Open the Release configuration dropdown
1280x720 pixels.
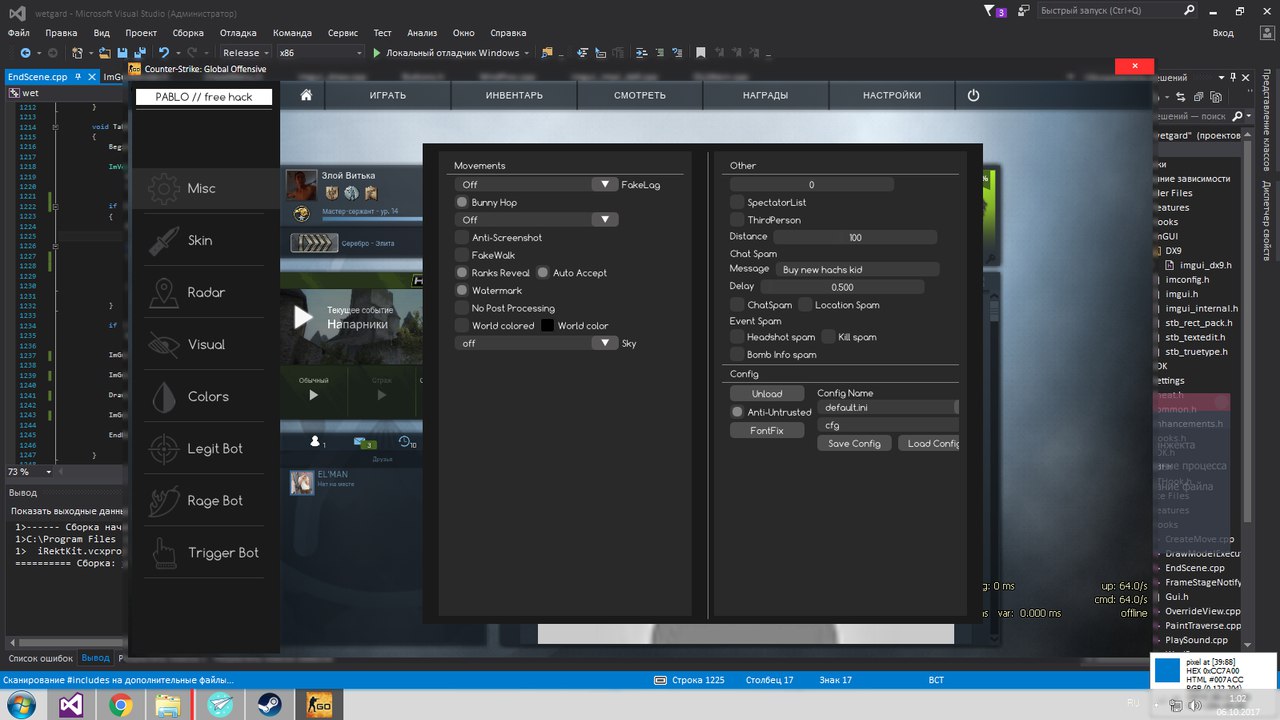point(245,53)
